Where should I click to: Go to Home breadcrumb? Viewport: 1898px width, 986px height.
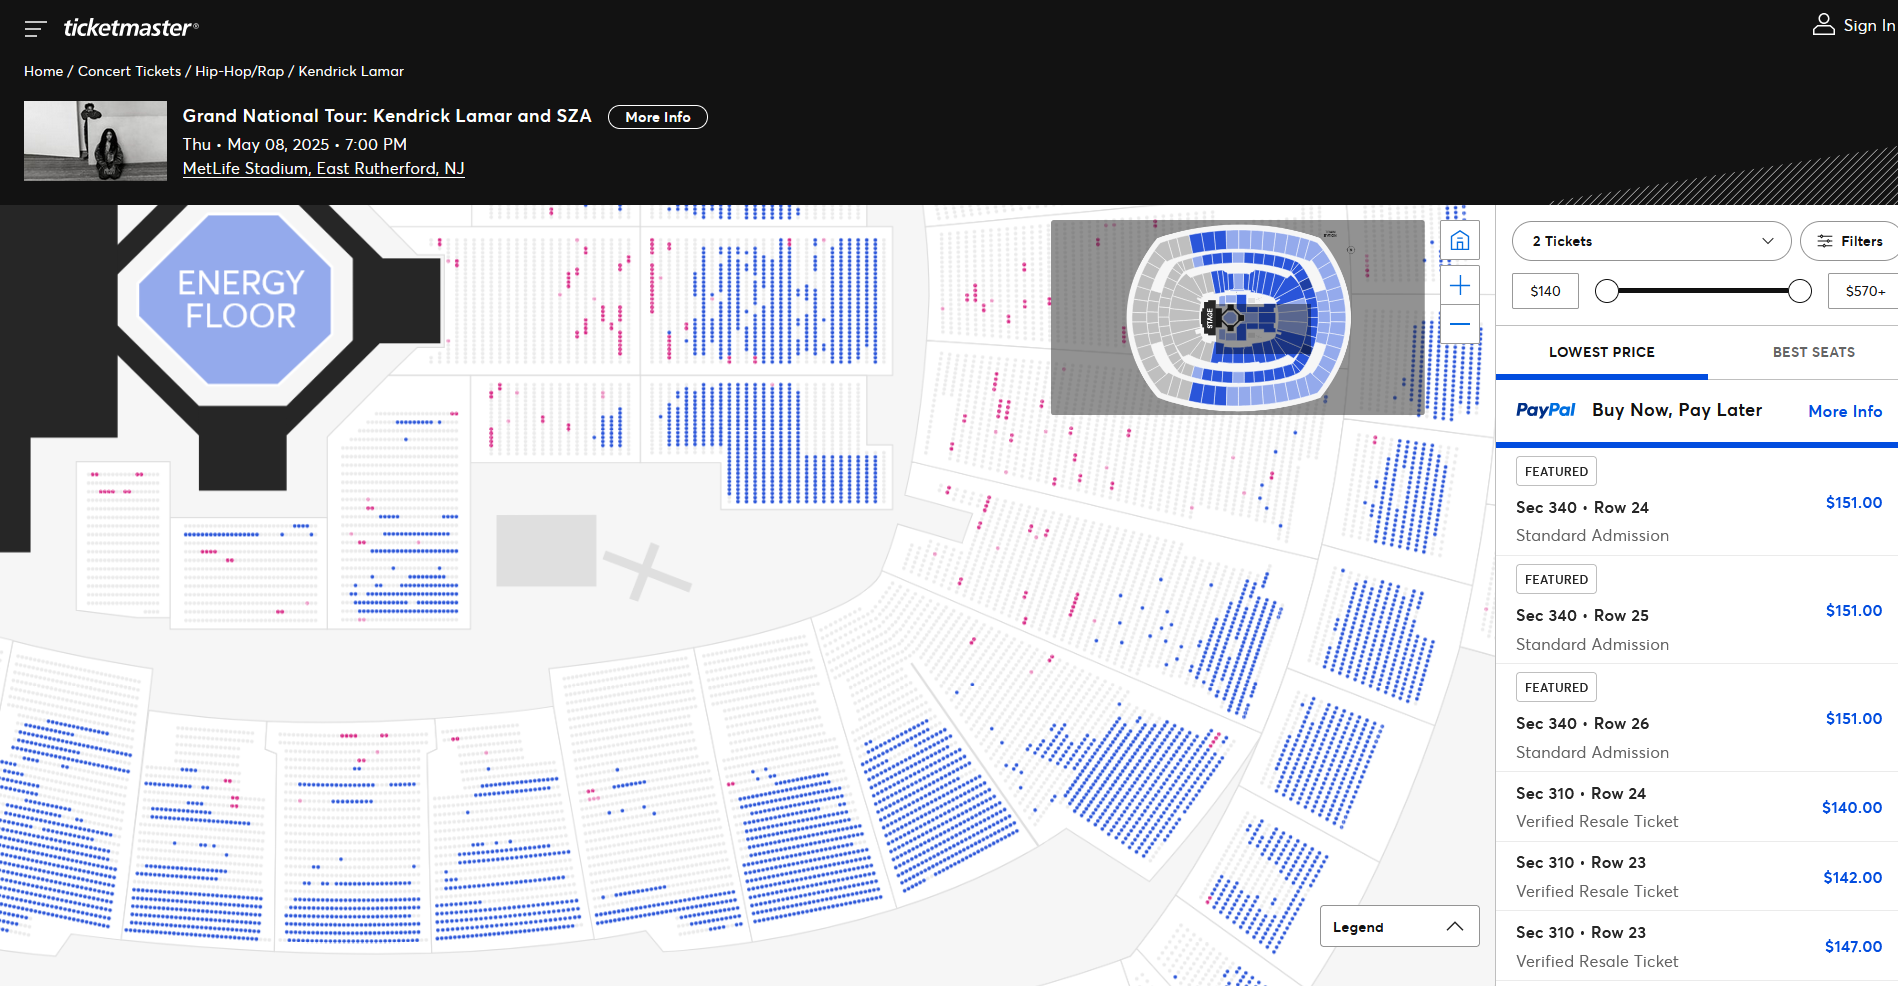43,71
